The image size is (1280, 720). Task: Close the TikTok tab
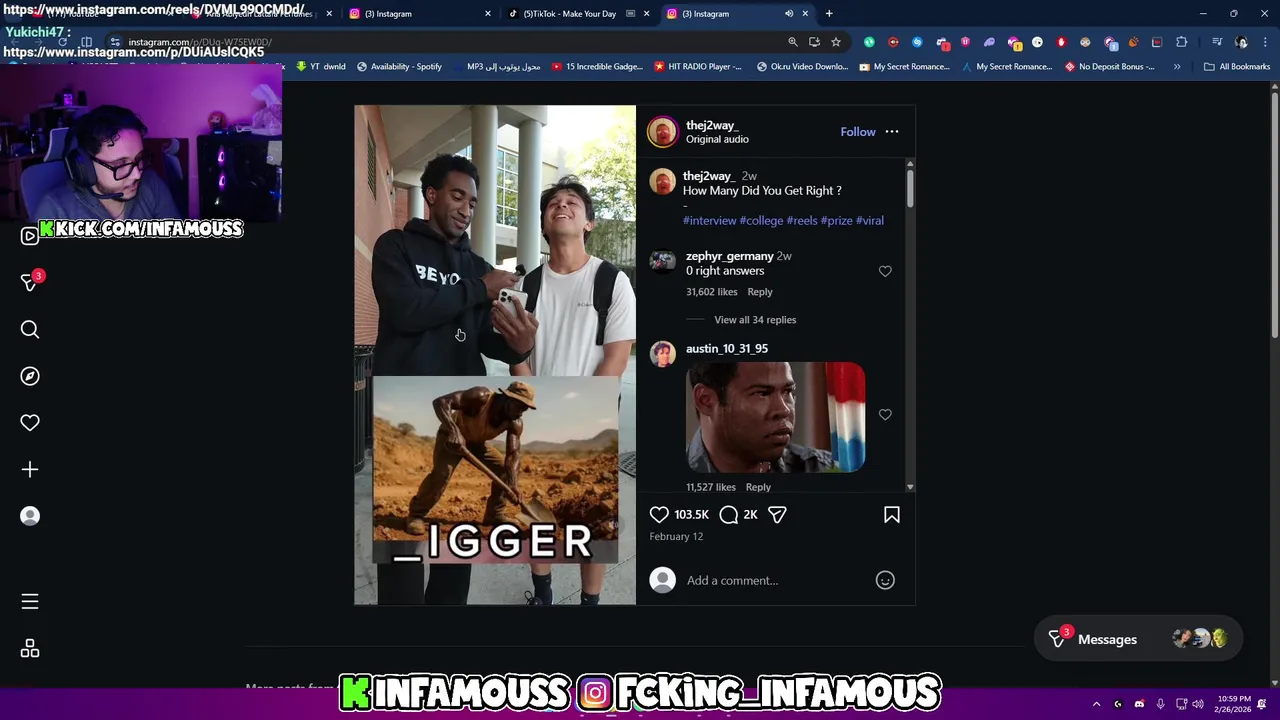coord(647,14)
